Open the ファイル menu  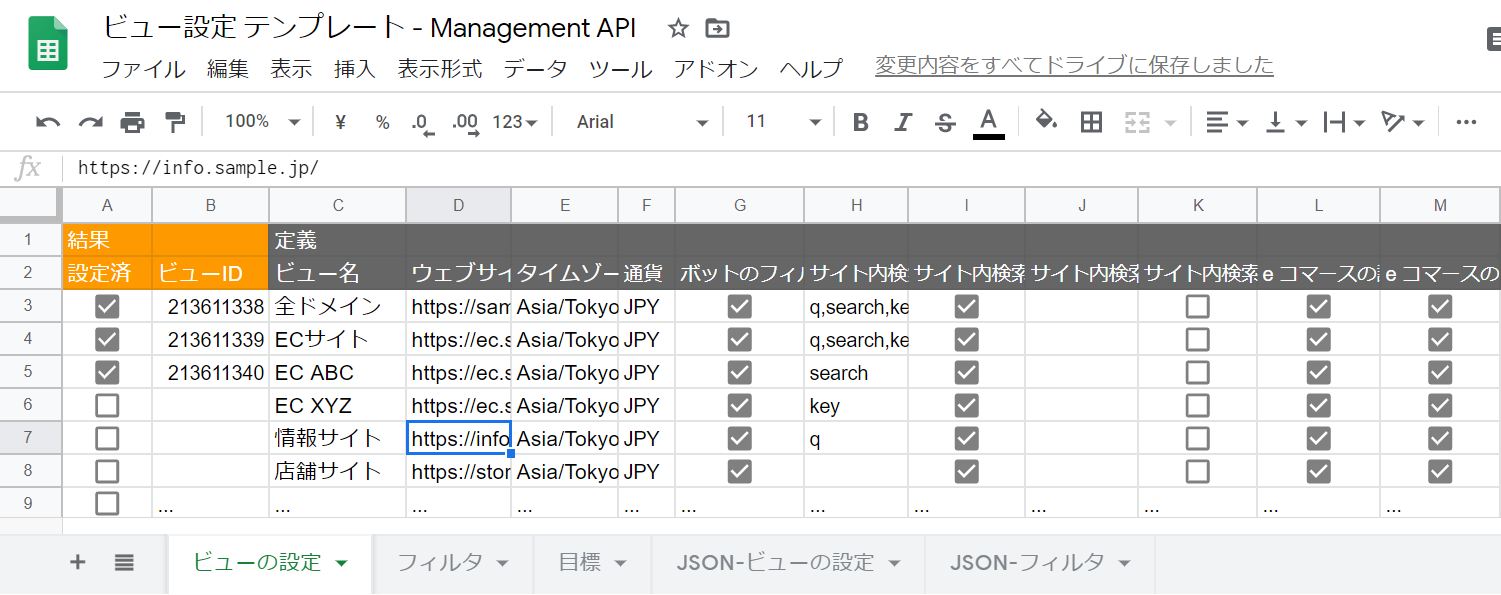pos(143,69)
